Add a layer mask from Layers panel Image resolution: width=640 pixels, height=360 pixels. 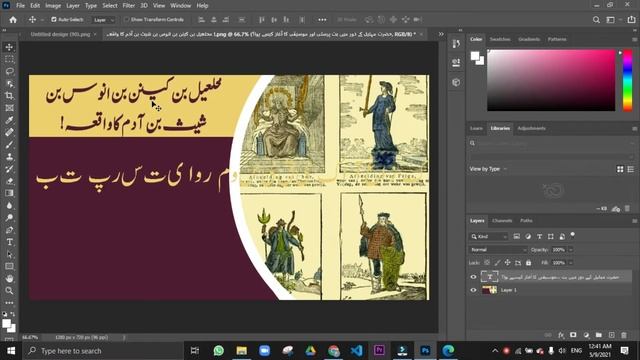pos(573,335)
